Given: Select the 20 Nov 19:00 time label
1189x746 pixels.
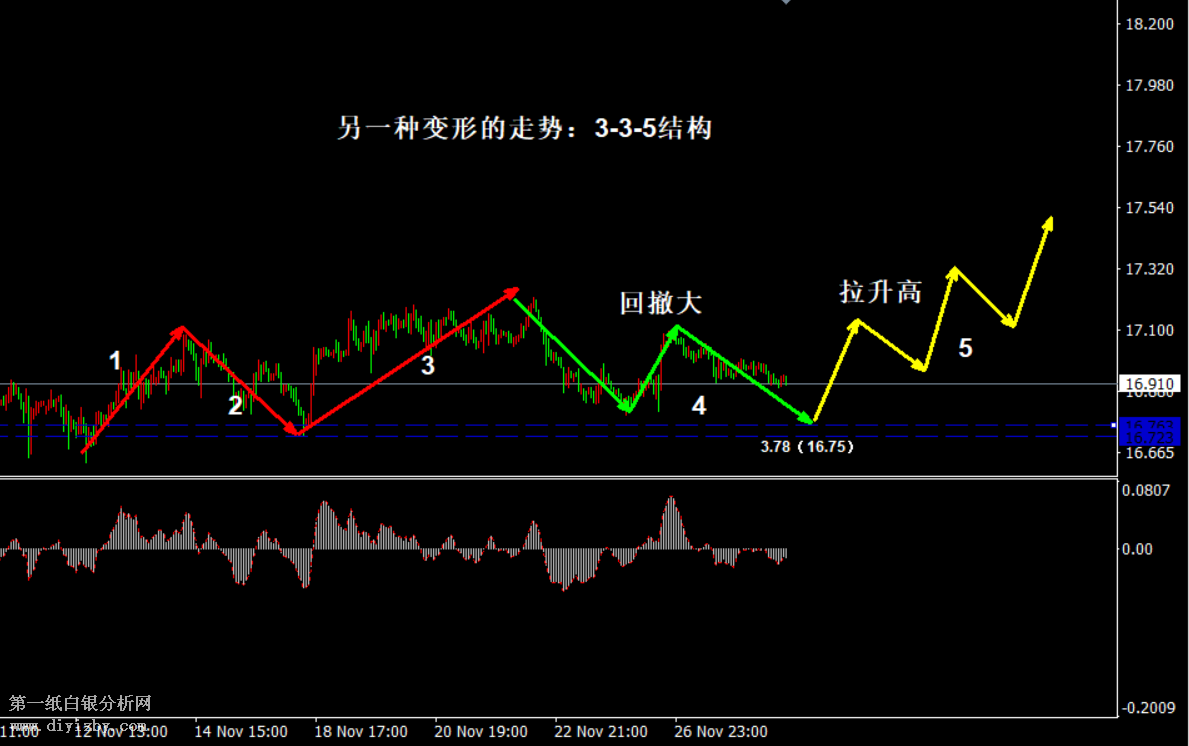Looking at the screenshot, I should (x=480, y=731).
